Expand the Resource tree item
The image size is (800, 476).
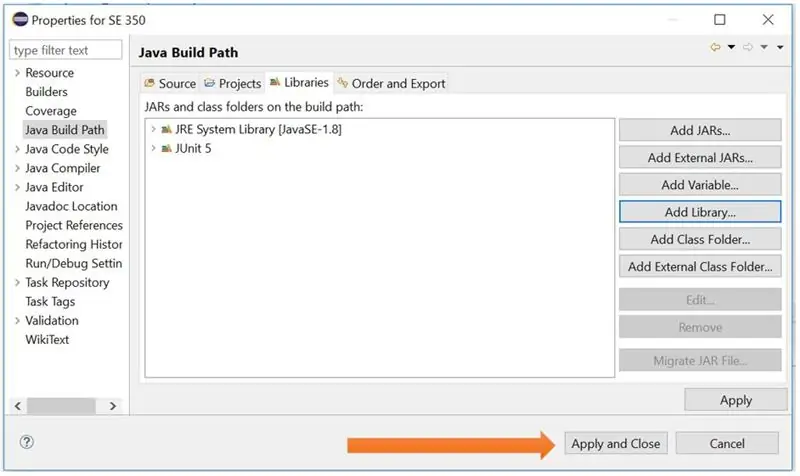coord(17,73)
